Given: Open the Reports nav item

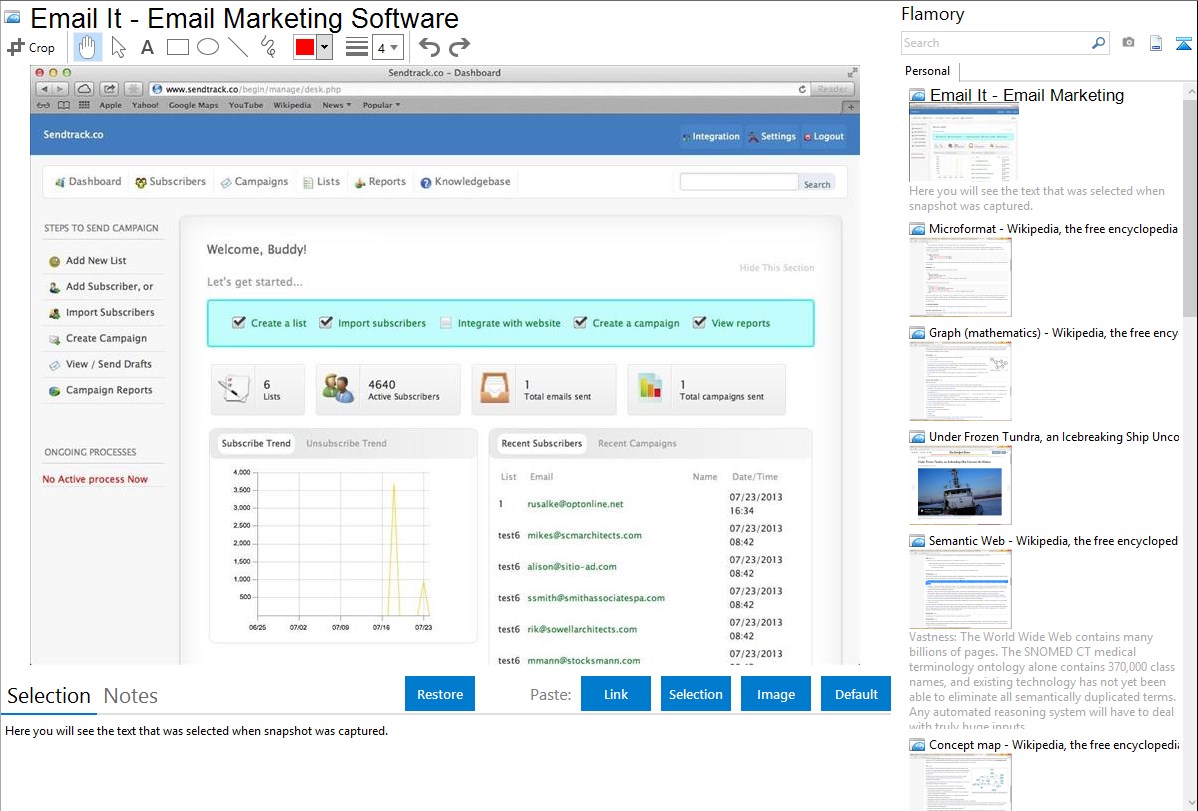Looking at the screenshot, I should pyautogui.click(x=380, y=182).
